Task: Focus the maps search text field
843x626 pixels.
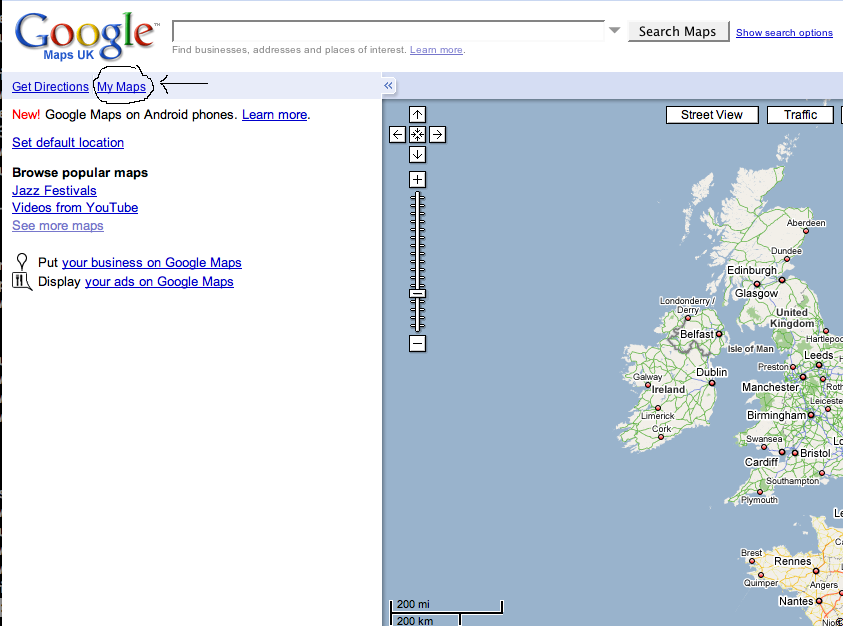Action: (x=388, y=30)
